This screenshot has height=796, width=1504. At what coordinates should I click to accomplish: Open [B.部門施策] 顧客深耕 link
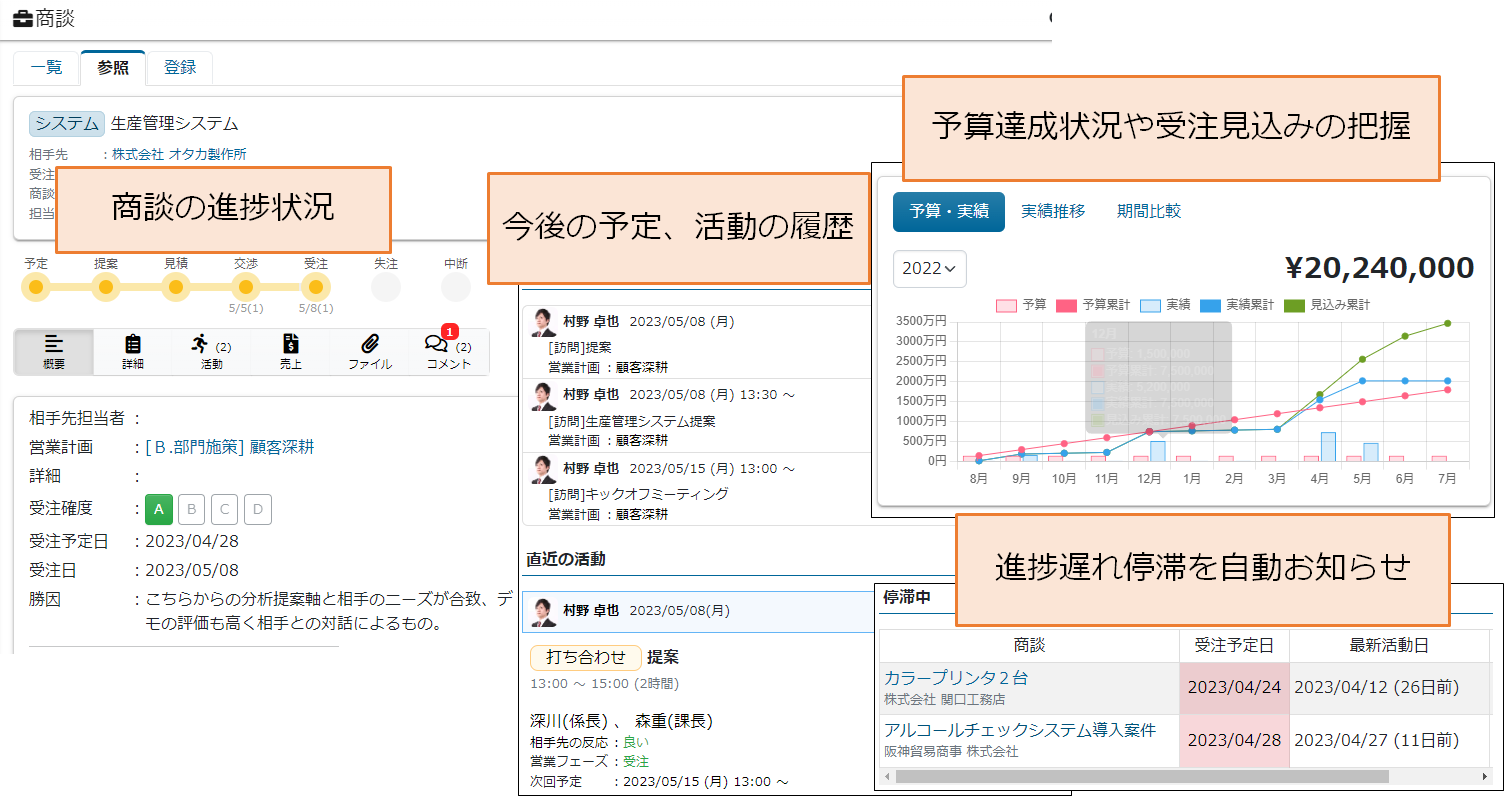(x=230, y=447)
